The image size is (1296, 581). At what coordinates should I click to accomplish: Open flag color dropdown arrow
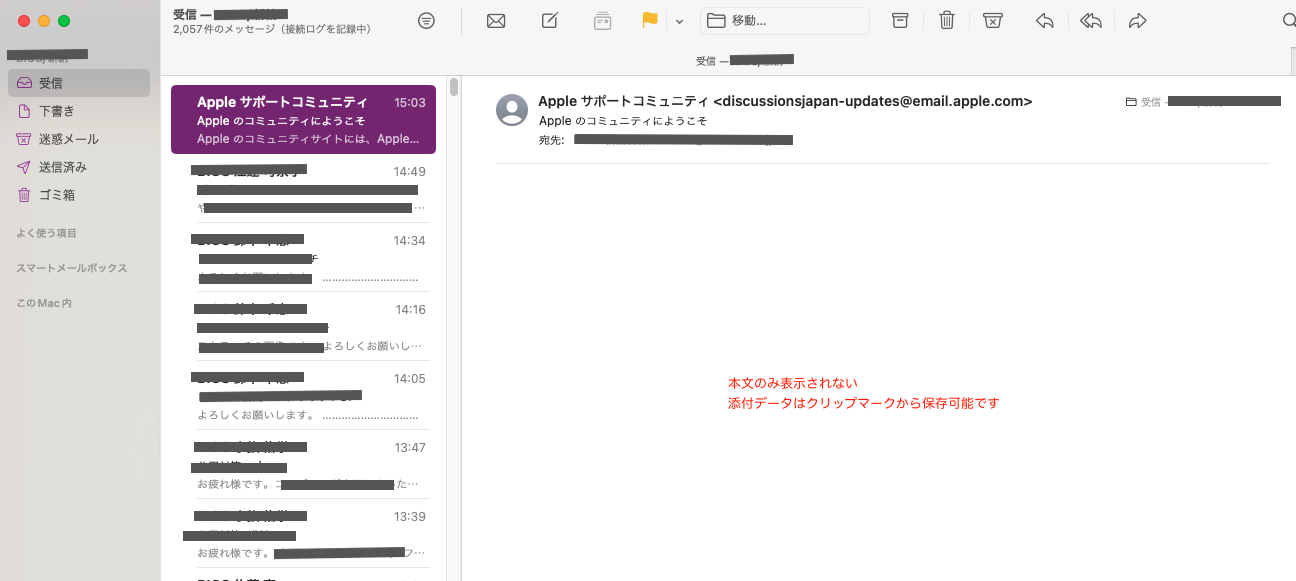(x=679, y=21)
